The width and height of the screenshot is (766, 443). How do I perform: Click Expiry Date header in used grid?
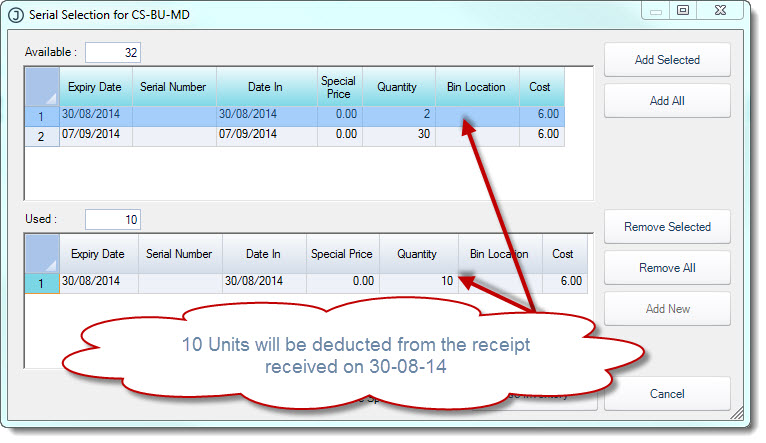click(x=99, y=254)
